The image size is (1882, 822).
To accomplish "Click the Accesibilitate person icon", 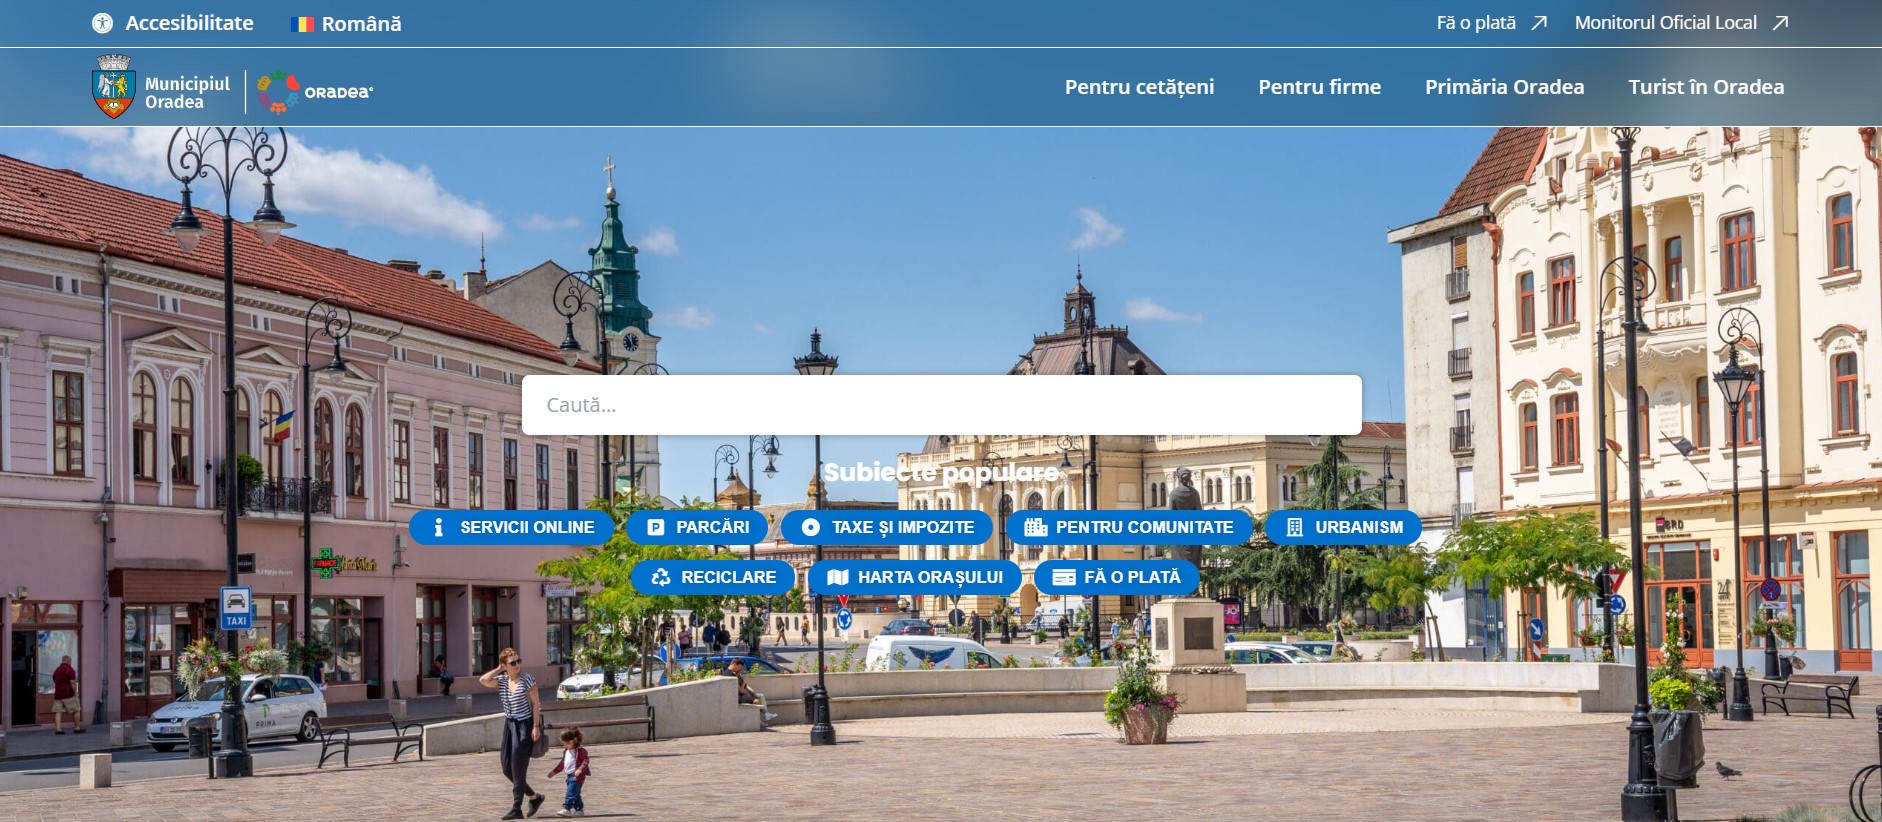I will click(x=102, y=23).
